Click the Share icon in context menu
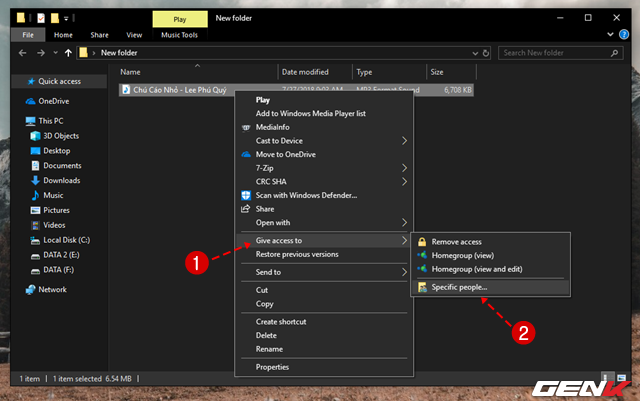The image size is (640, 401). 245,209
